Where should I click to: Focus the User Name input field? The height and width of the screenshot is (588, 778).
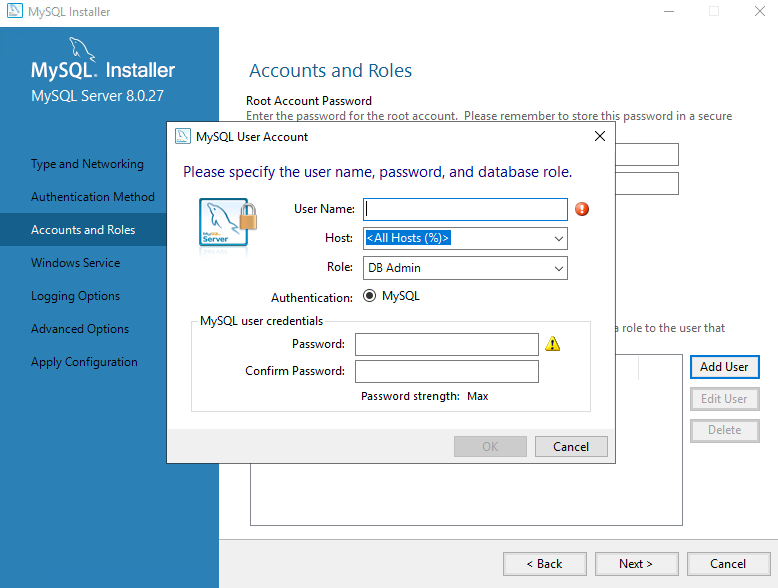coord(465,209)
